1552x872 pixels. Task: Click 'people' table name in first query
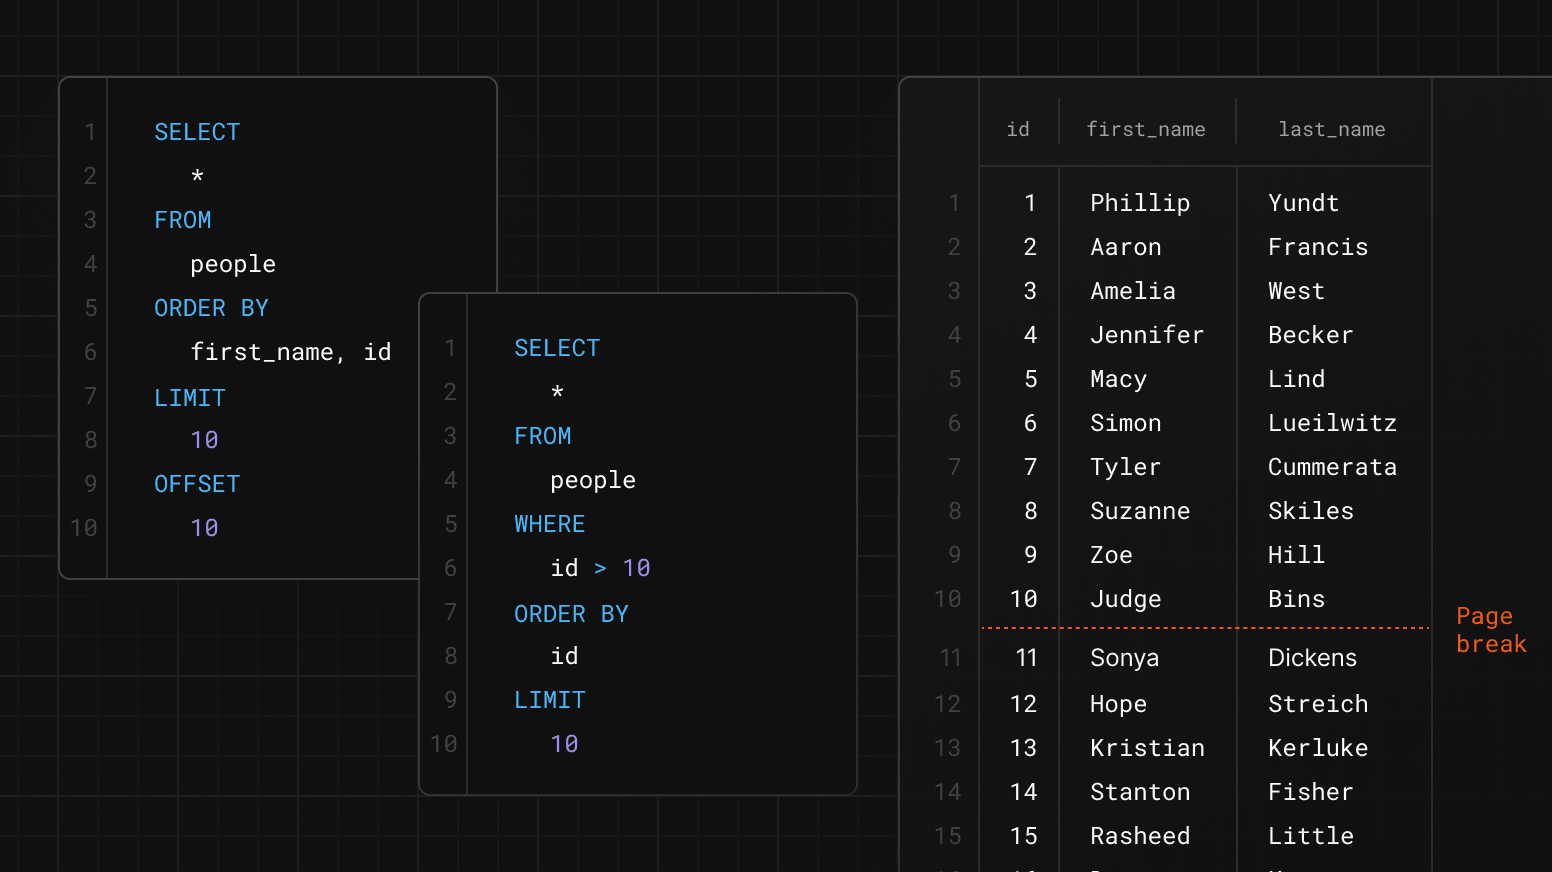tap(233, 264)
